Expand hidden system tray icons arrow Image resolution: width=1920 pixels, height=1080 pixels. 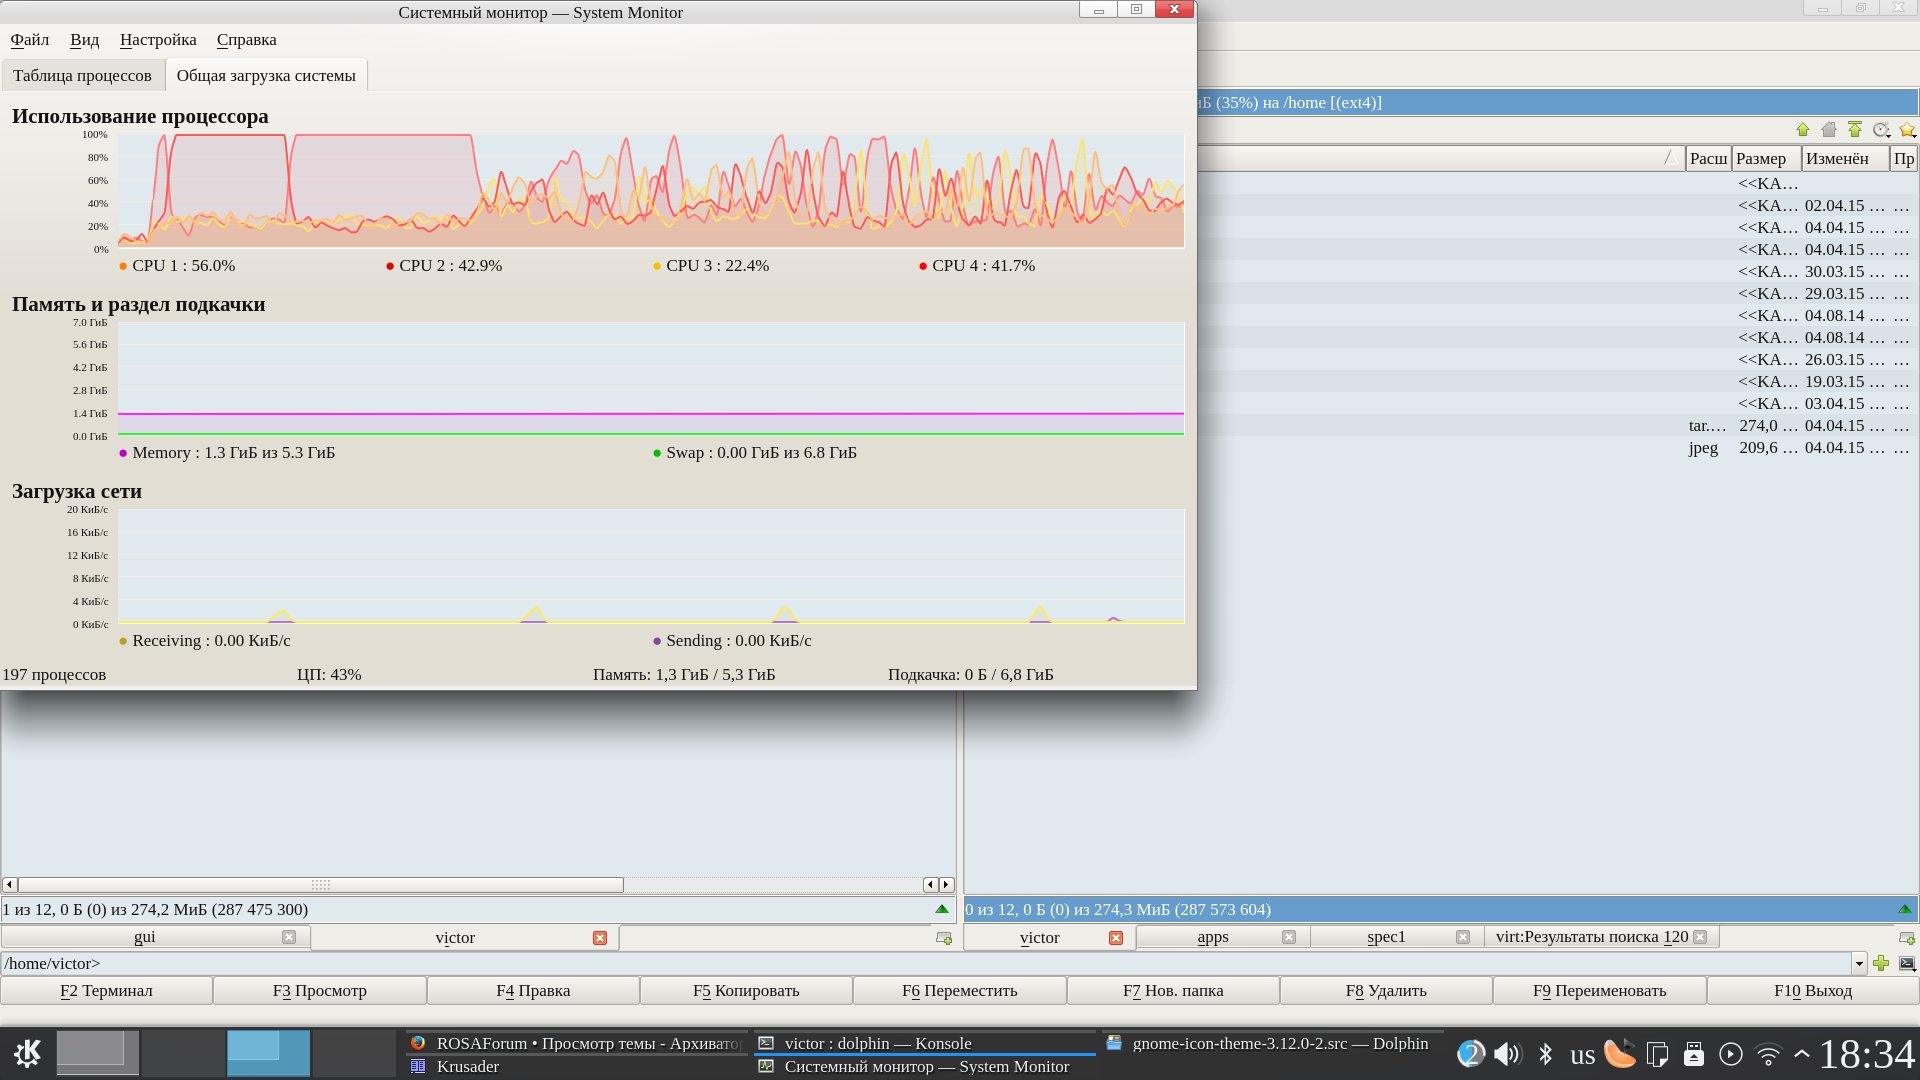click(1801, 1054)
